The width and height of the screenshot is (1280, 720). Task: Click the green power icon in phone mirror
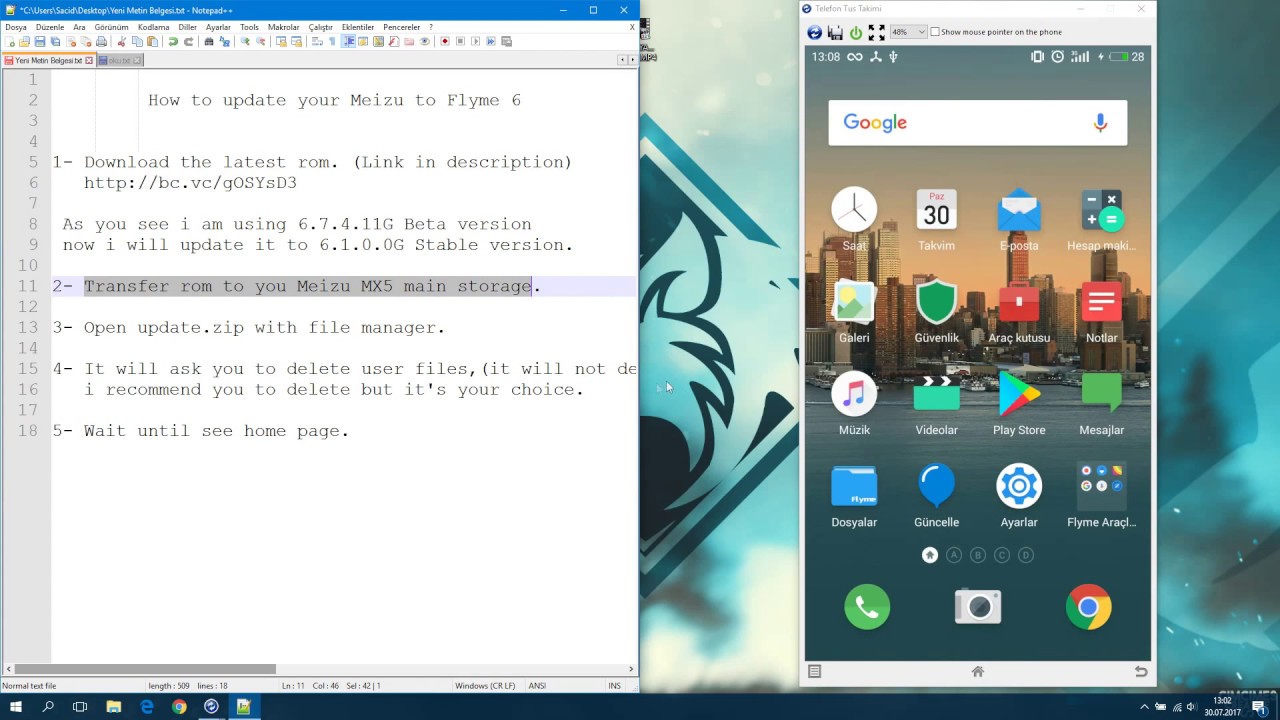pyautogui.click(x=856, y=32)
